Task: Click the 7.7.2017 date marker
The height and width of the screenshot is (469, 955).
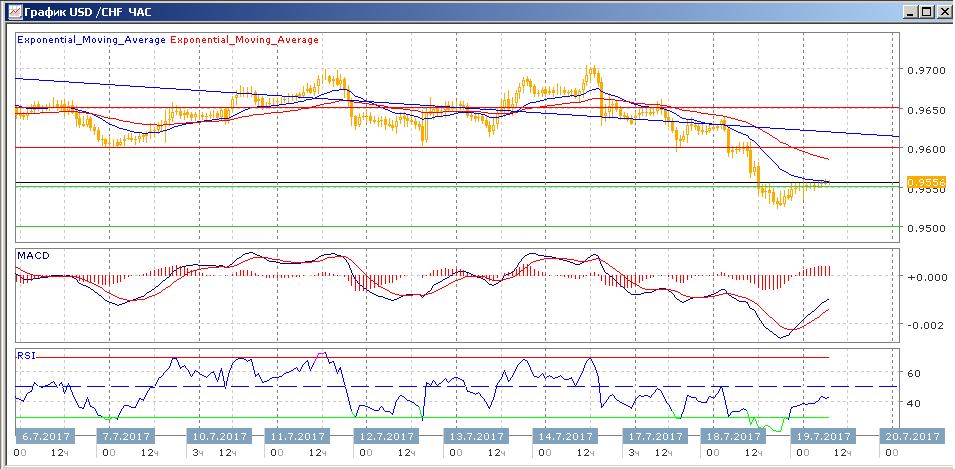Action: 125,437
